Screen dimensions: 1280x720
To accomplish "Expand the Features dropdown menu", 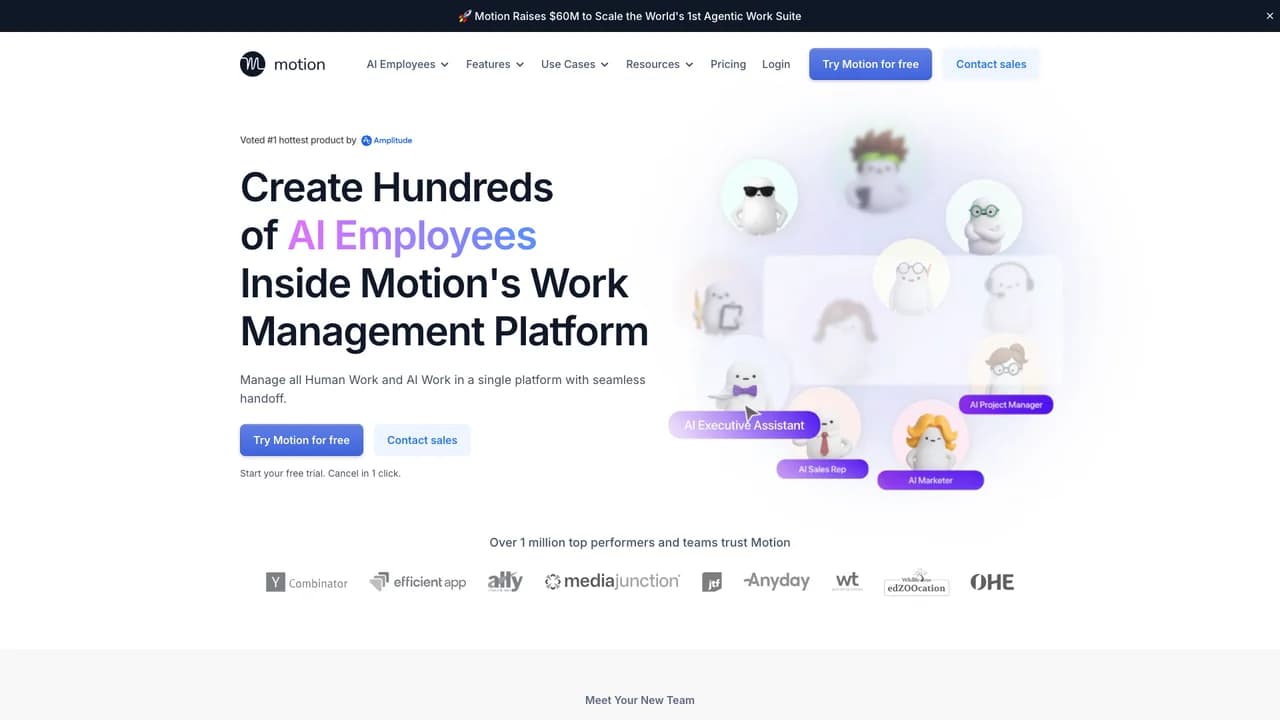I will 495,64.
